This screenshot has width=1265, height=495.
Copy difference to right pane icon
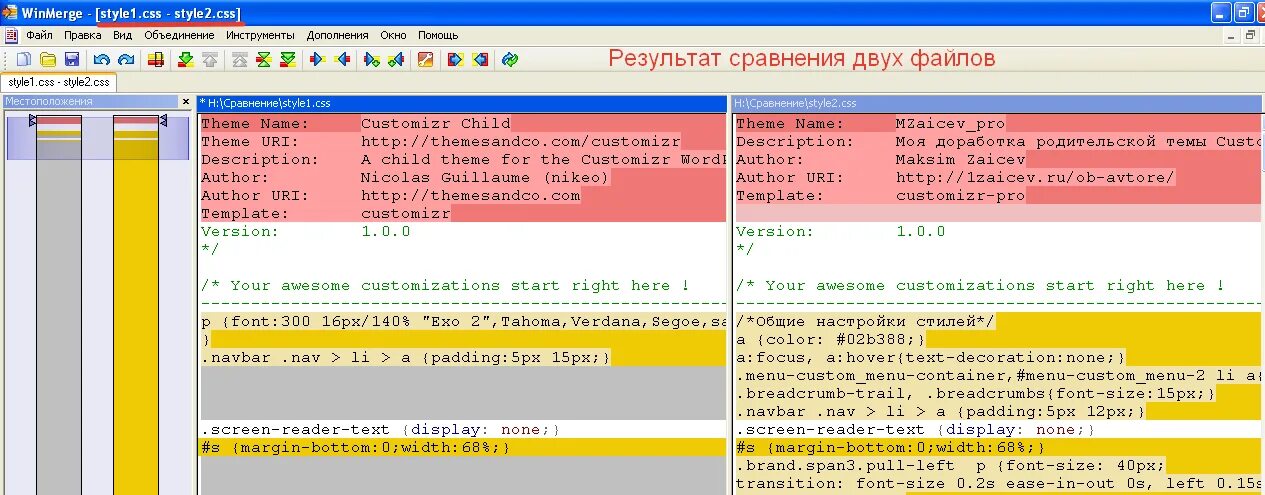click(x=318, y=59)
